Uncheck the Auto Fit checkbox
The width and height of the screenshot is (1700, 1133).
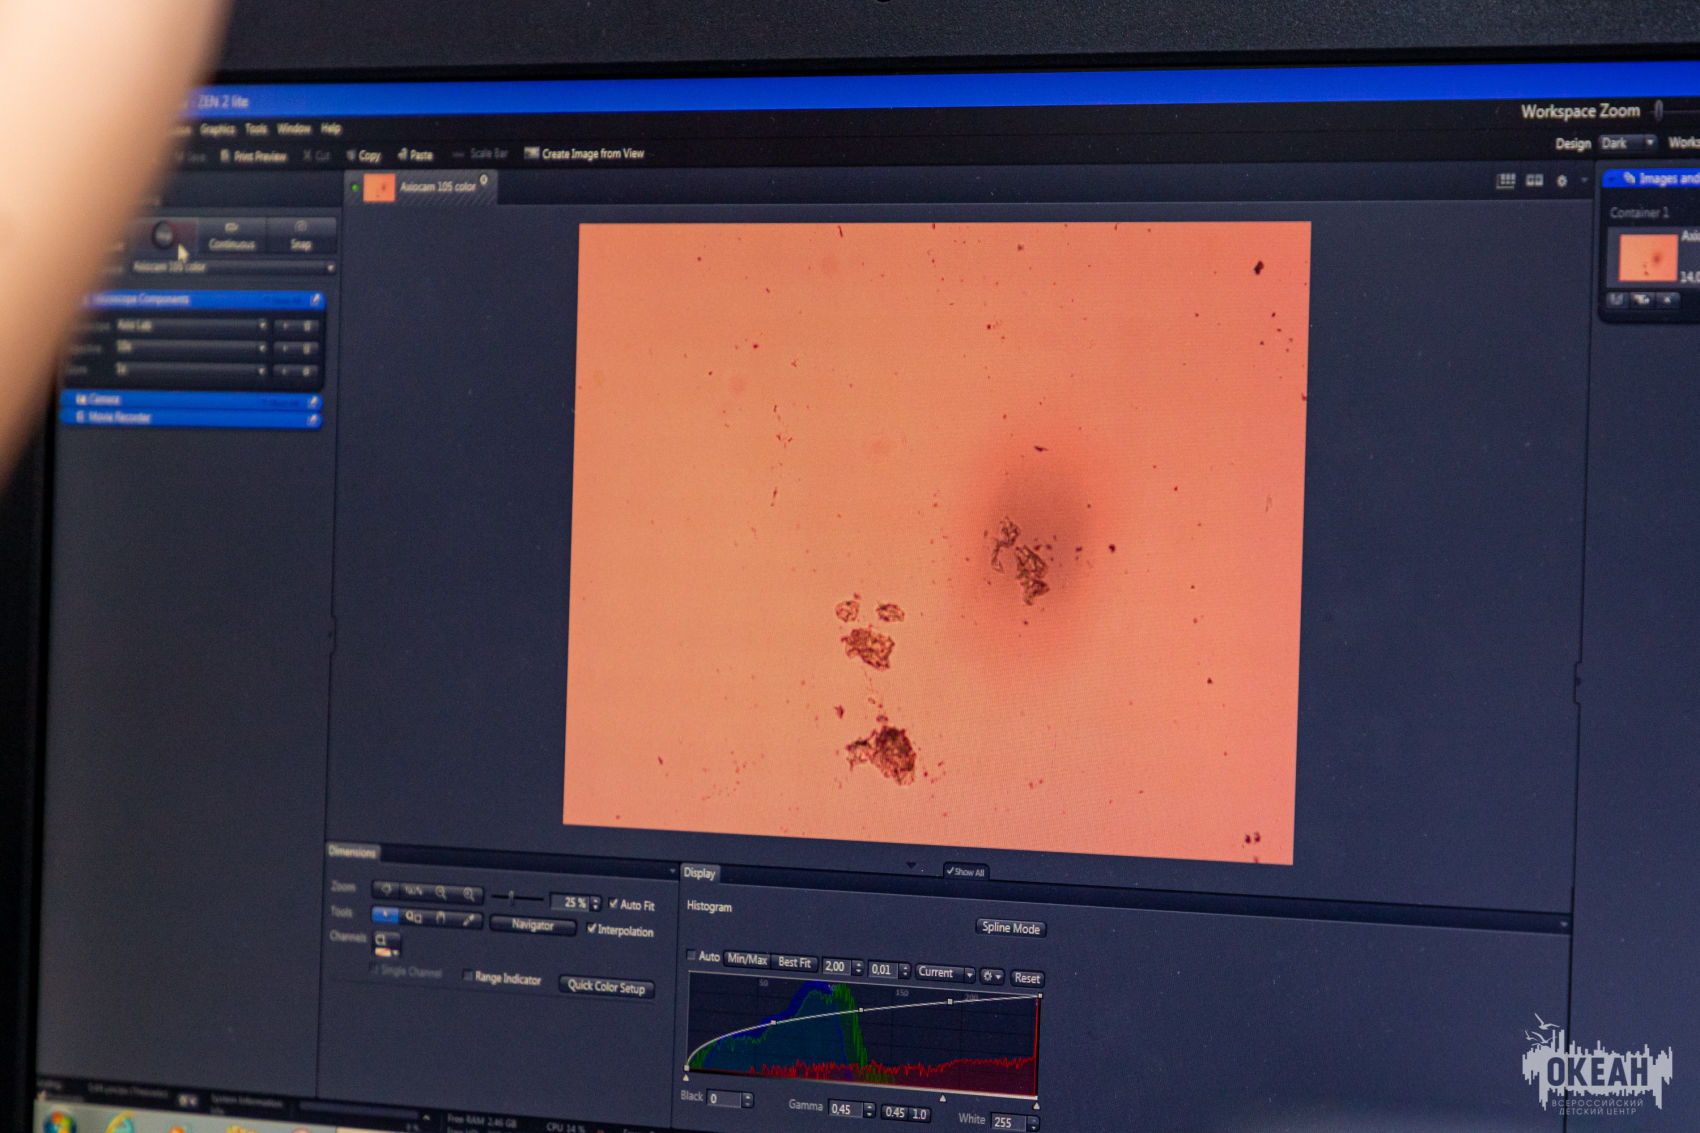coord(614,903)
